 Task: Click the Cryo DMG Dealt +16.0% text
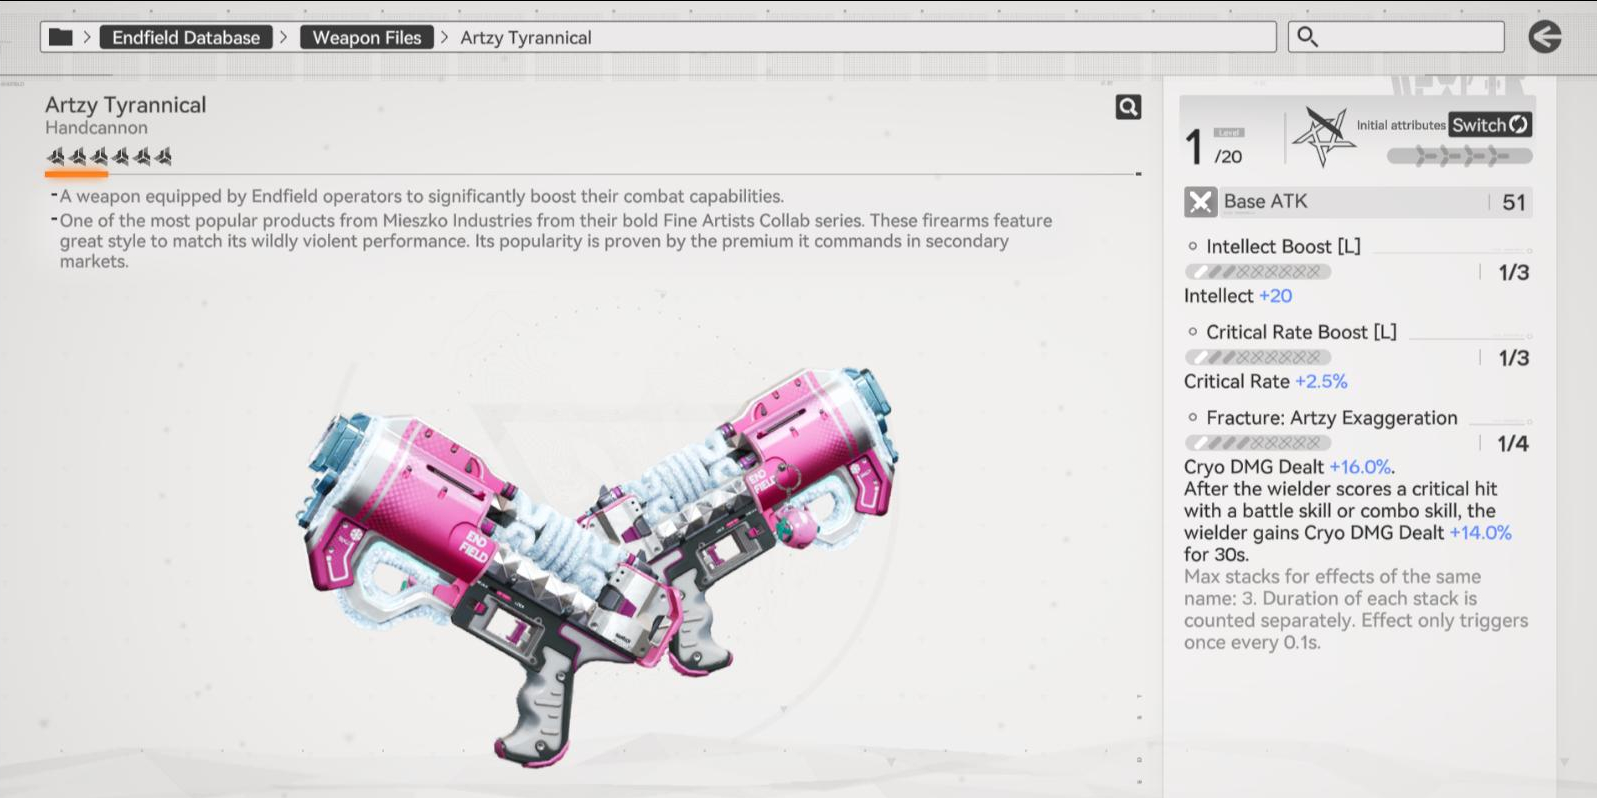click(1289, 467)
